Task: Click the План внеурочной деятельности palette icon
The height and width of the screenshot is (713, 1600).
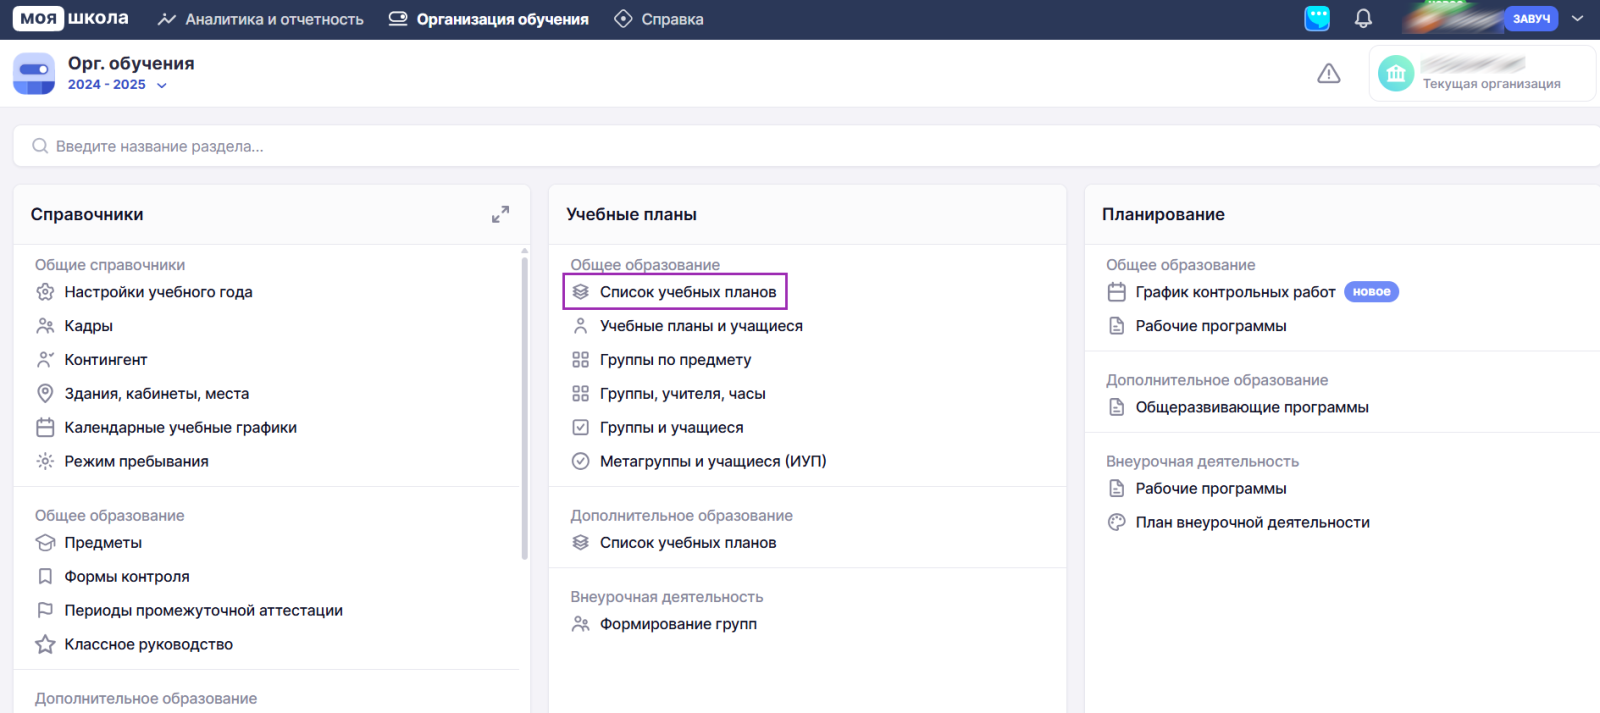Action: [1117, 522]
